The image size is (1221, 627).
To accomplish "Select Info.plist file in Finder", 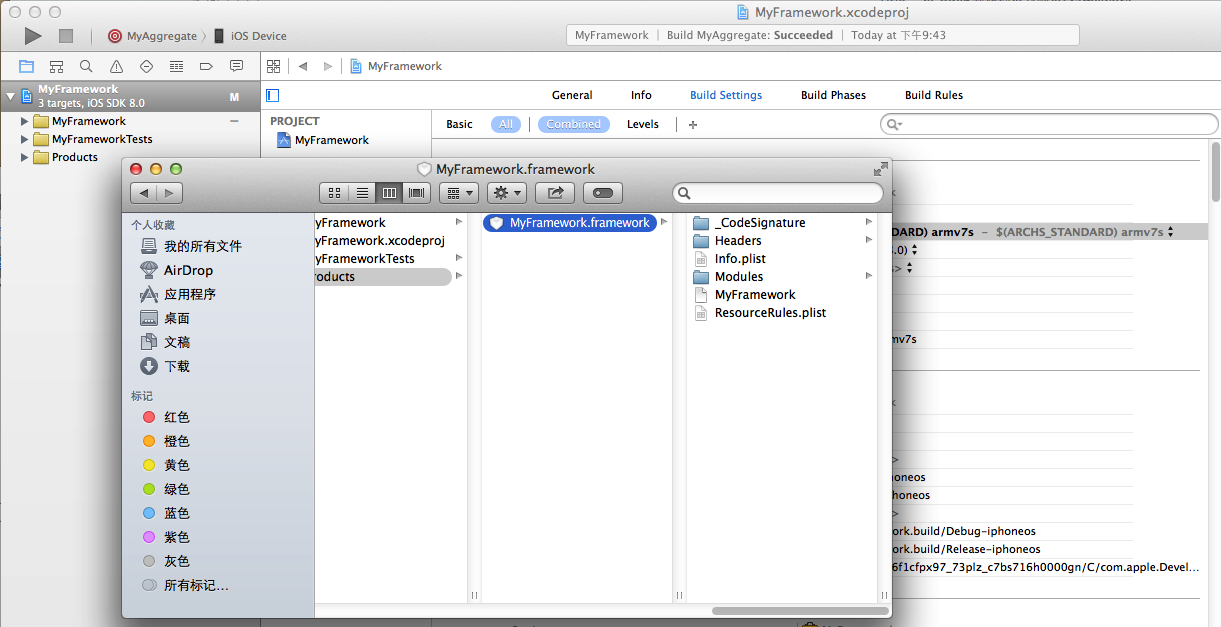I will tap(730, 259).
